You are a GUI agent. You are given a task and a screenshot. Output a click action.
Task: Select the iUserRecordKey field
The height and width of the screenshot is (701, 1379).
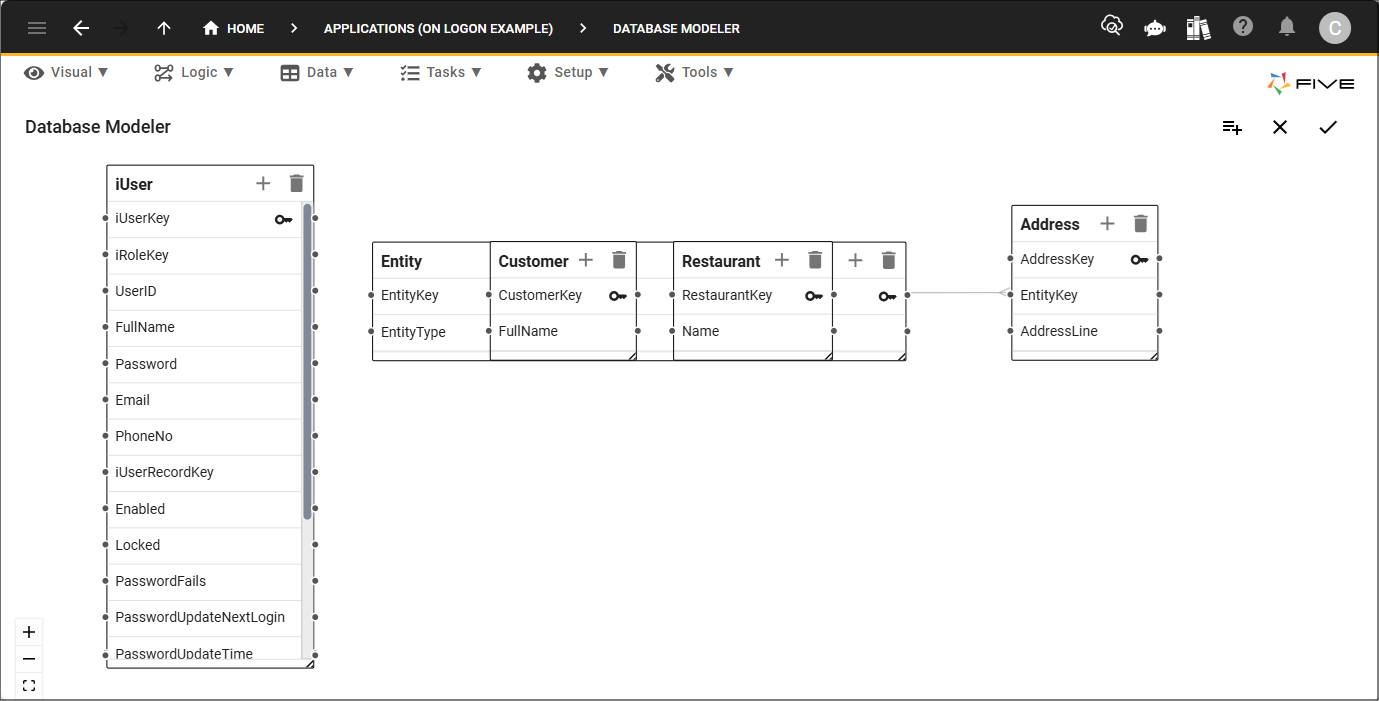coord(204,472)
